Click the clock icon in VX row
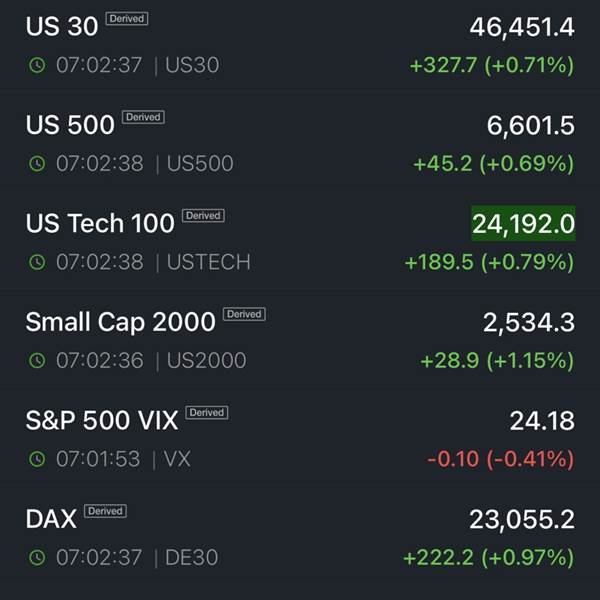This screenshot has width=600, height=600. (x=37, y=459)
